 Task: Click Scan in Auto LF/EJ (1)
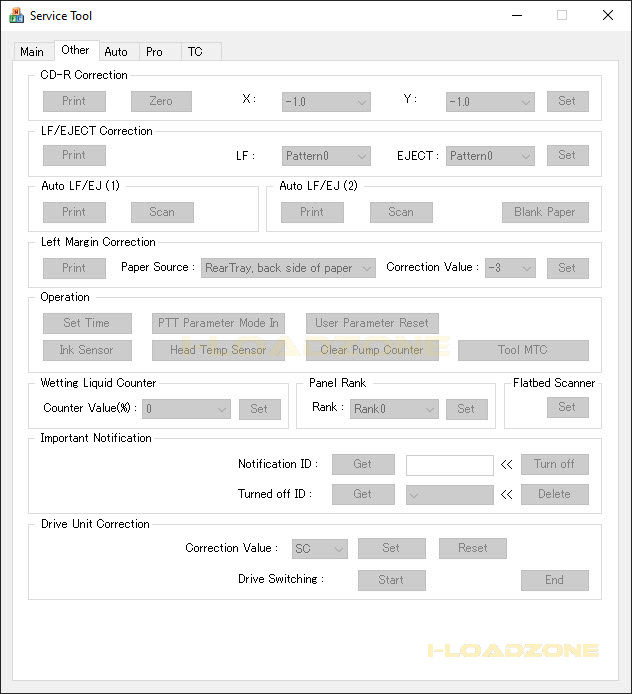162,212
